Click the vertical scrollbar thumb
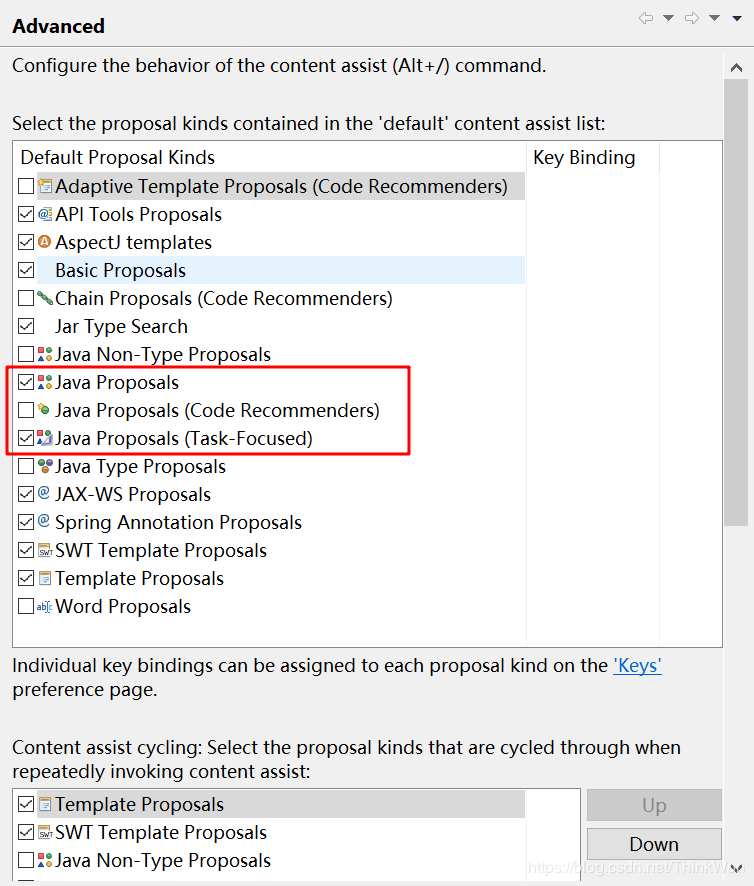This screenshot has height=886, width=754. [x=736, y=302]
